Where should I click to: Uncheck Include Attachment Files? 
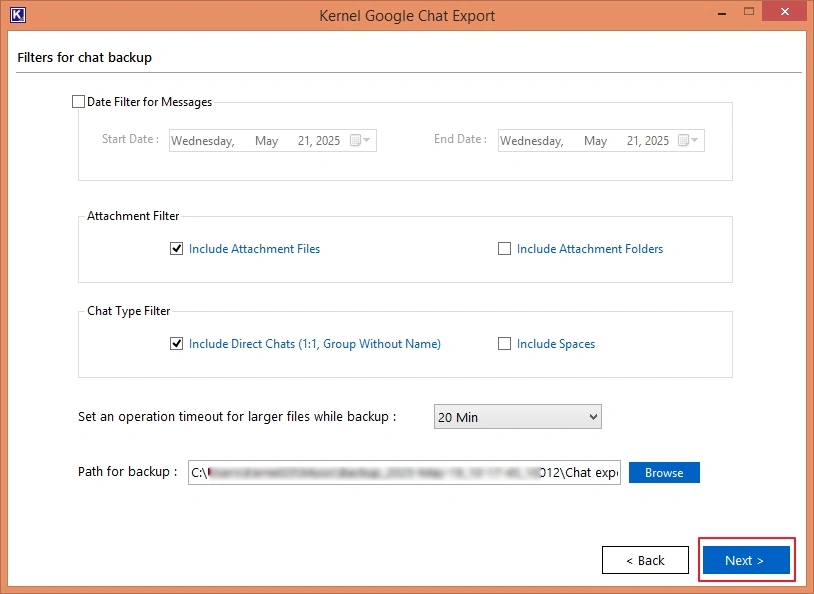(x=177, y=249)
